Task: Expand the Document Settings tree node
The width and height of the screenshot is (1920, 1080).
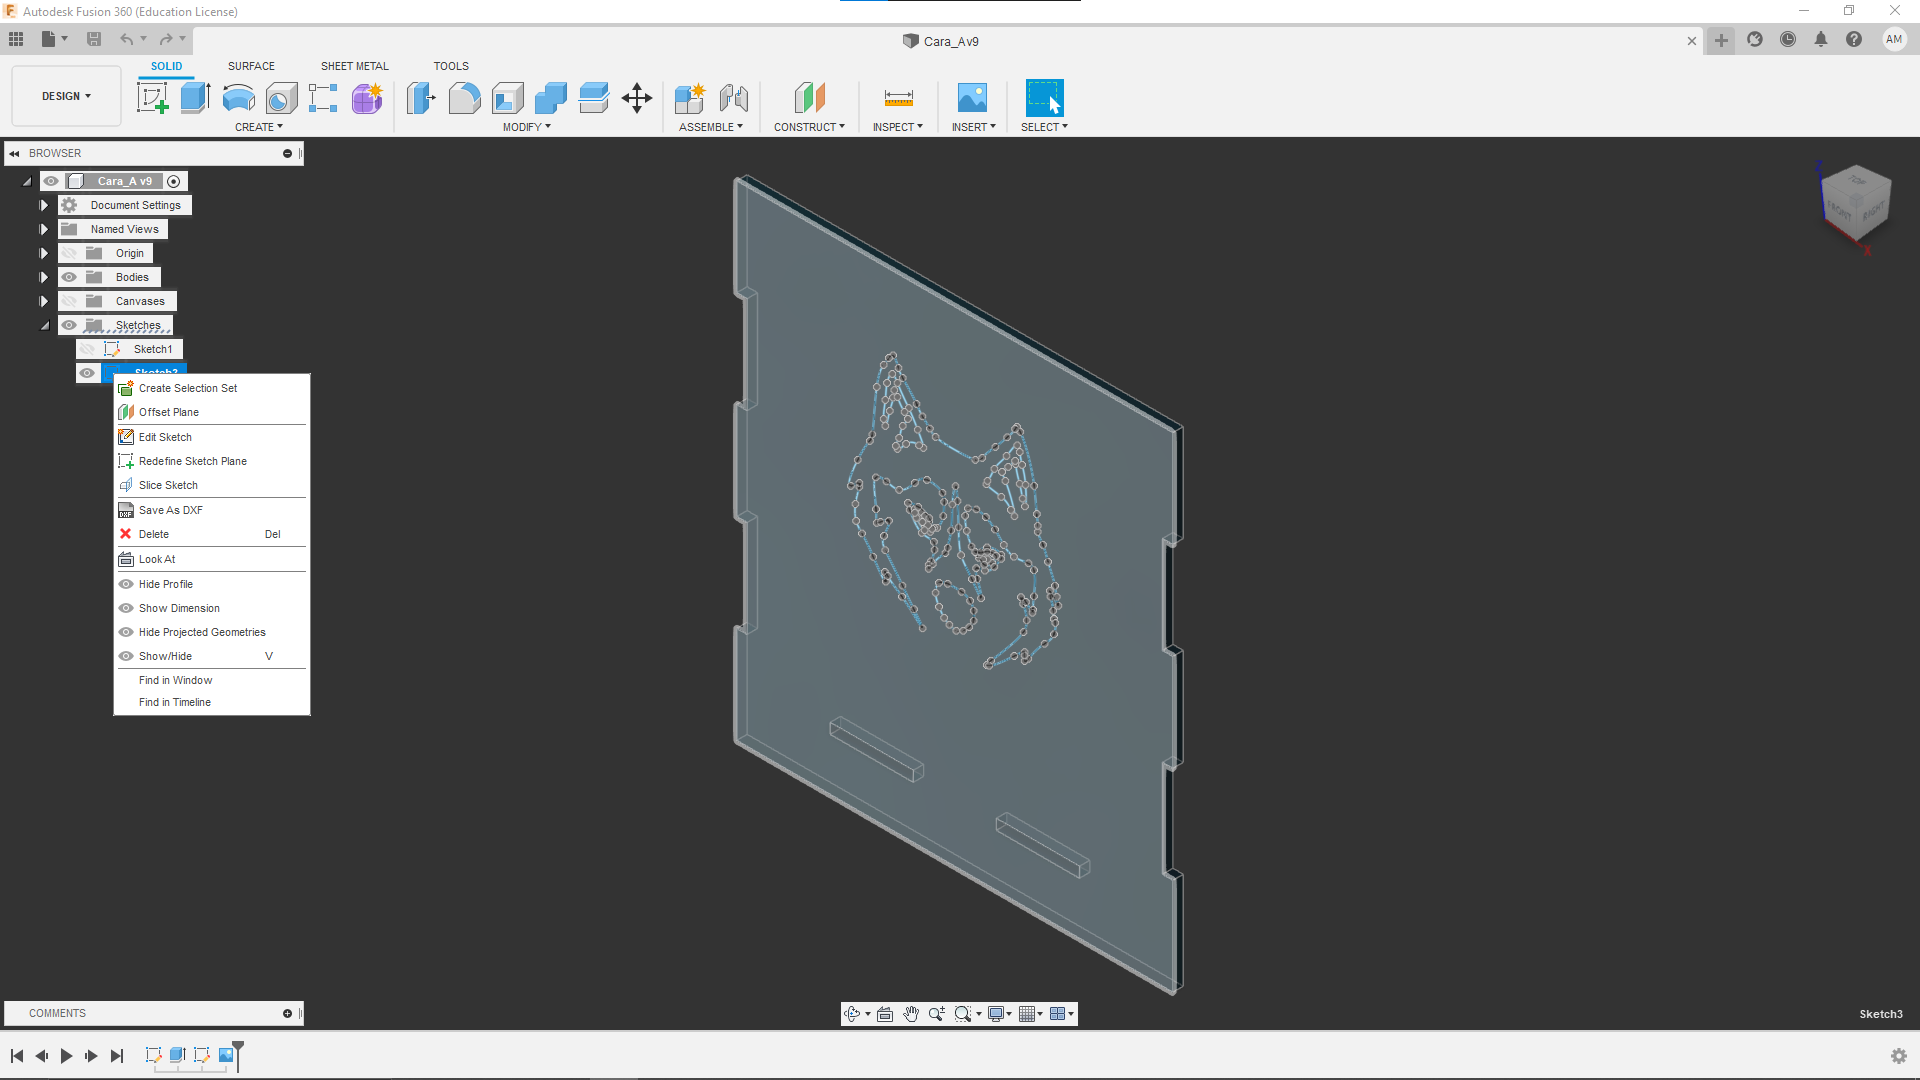Action: point(44,205)
